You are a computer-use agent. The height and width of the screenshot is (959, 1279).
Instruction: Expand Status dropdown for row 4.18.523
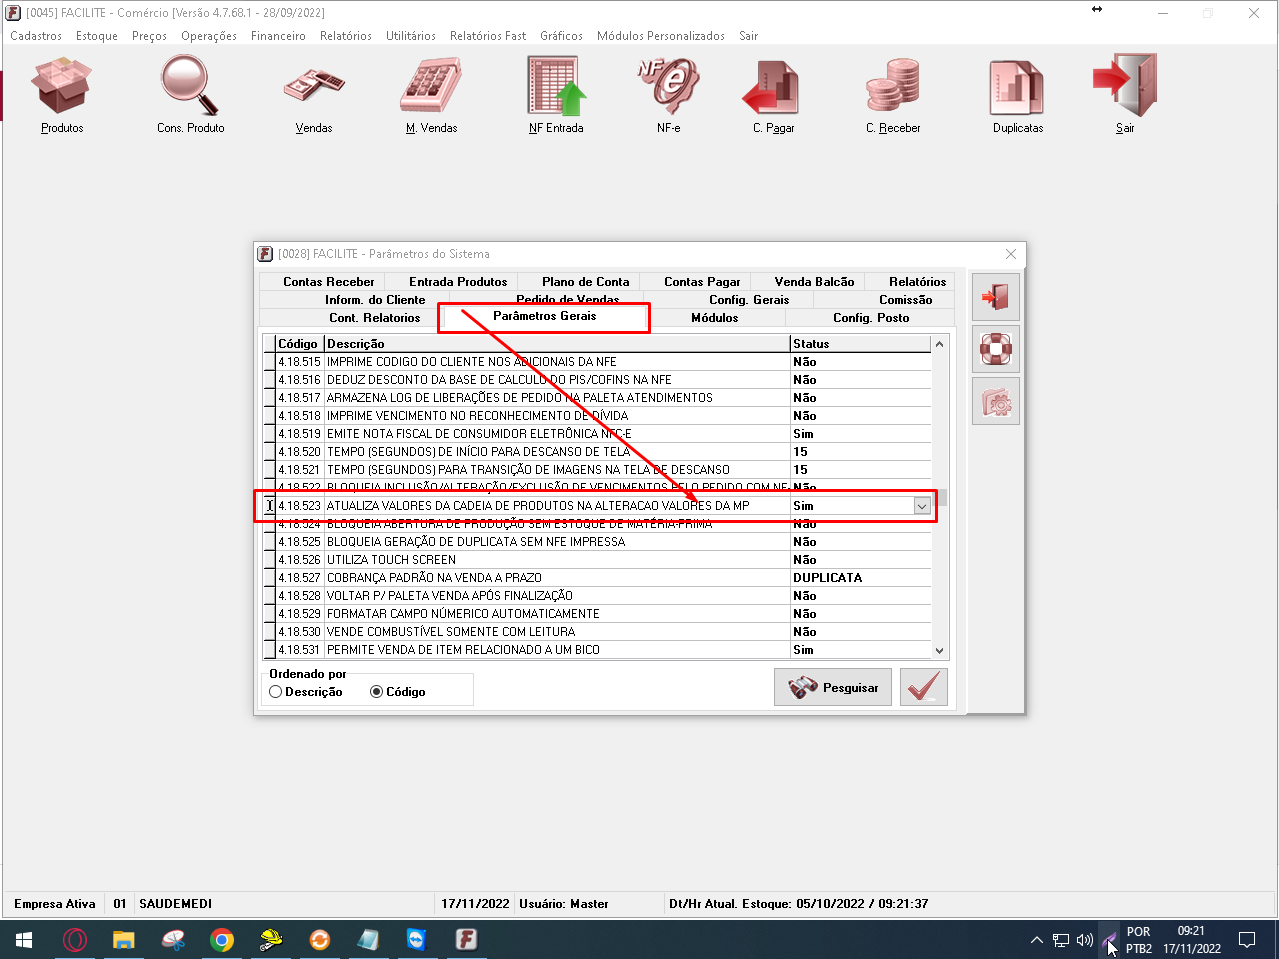[x=922, y=506]
